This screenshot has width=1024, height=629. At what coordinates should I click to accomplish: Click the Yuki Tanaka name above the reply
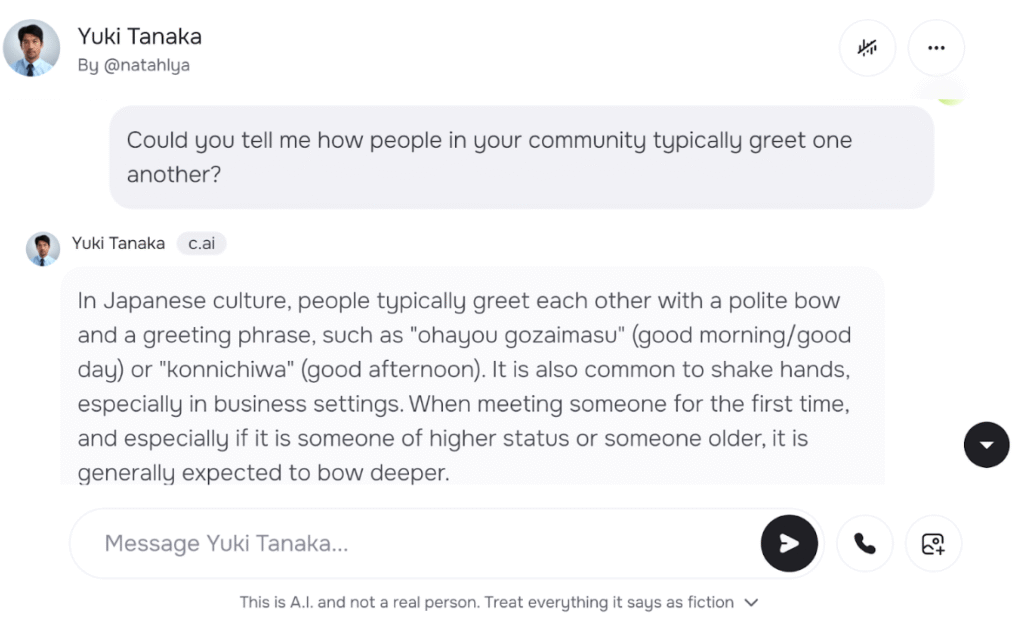click(x=118, y=243)
